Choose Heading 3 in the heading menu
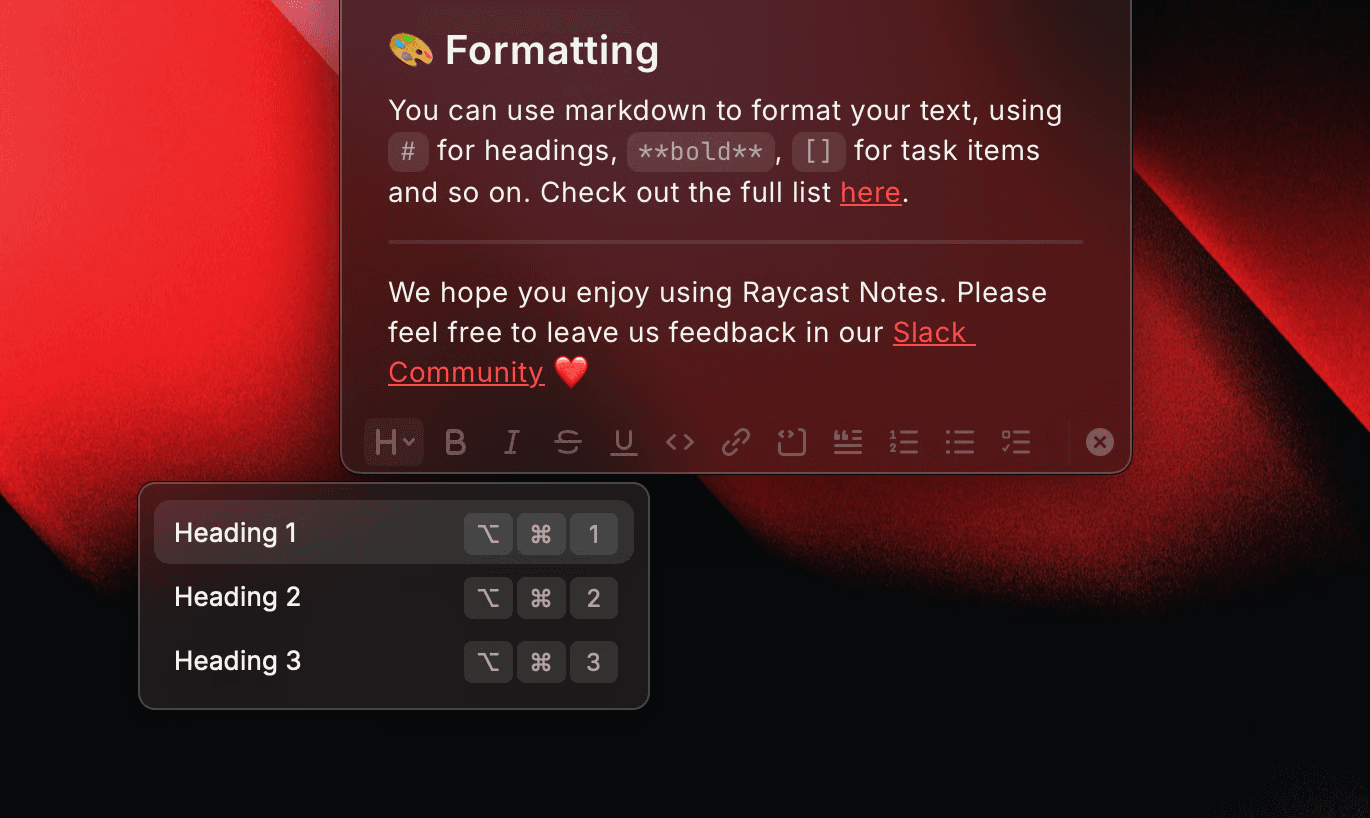The width and height of the screenshot is (1370, 818). pos(237,661)
